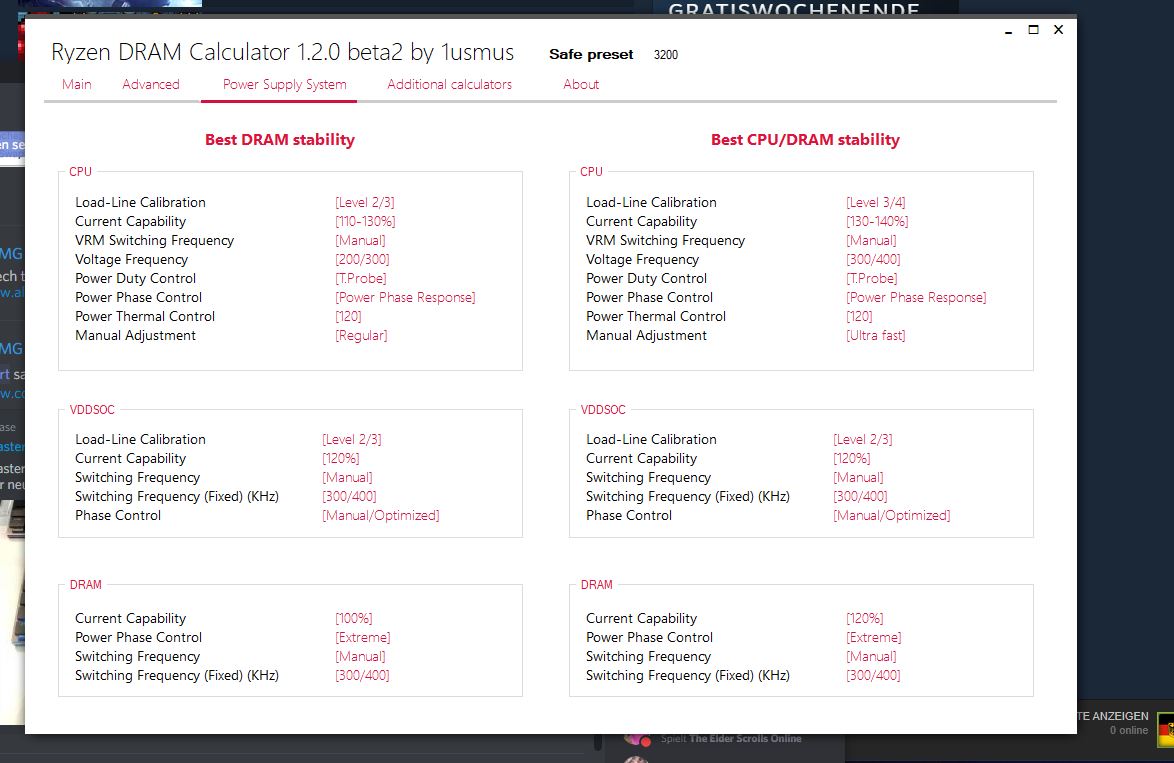This screenshot has width=1174, height=763.
Task: Open the Advanced tab
Action: (150, 85)
